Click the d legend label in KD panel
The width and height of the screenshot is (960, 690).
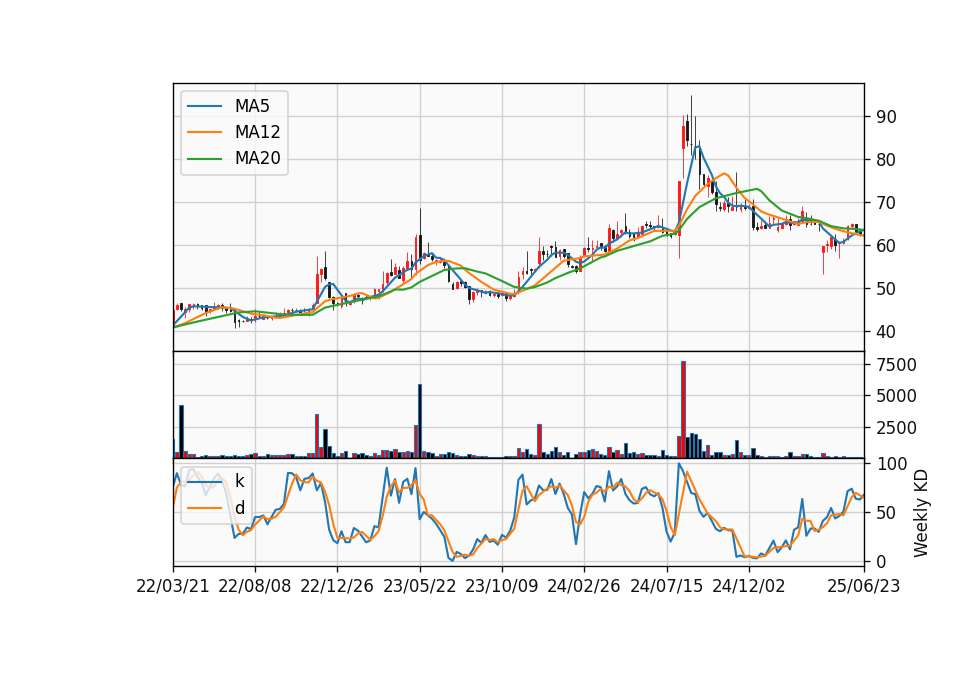click(x=239, y=508)
